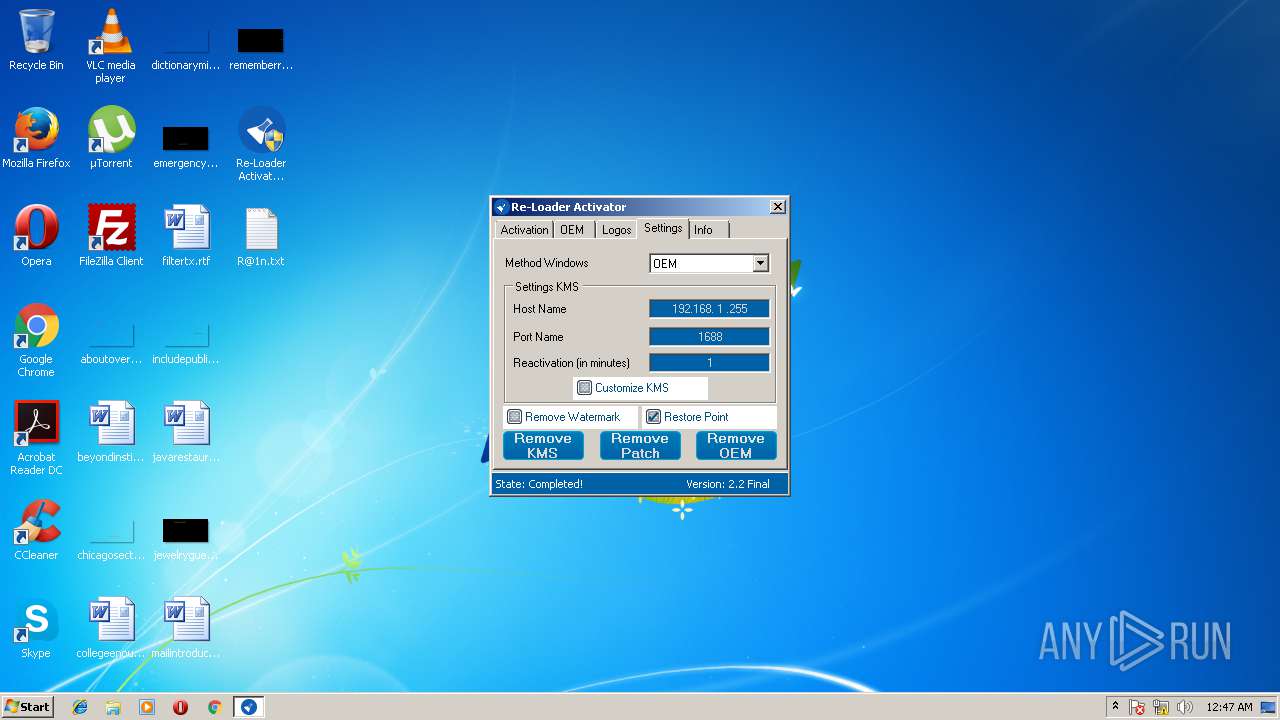
Task: Select the collegeenou... document icon
Action: [111, 628]
